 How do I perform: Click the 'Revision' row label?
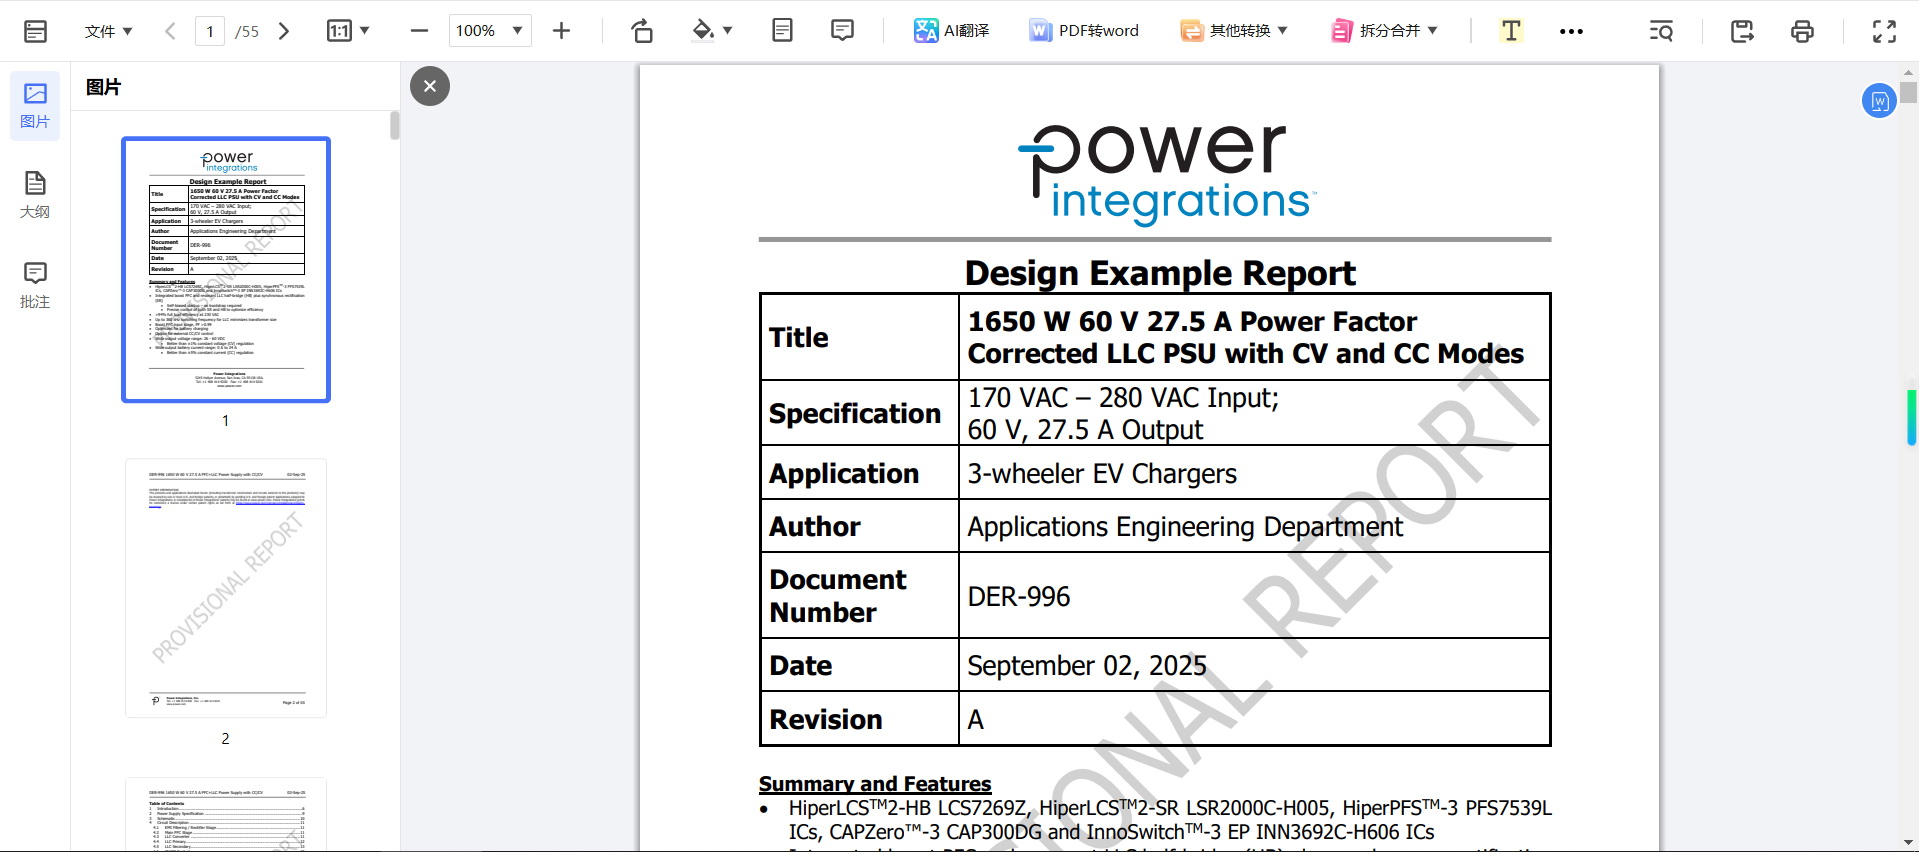pos(826,720)
